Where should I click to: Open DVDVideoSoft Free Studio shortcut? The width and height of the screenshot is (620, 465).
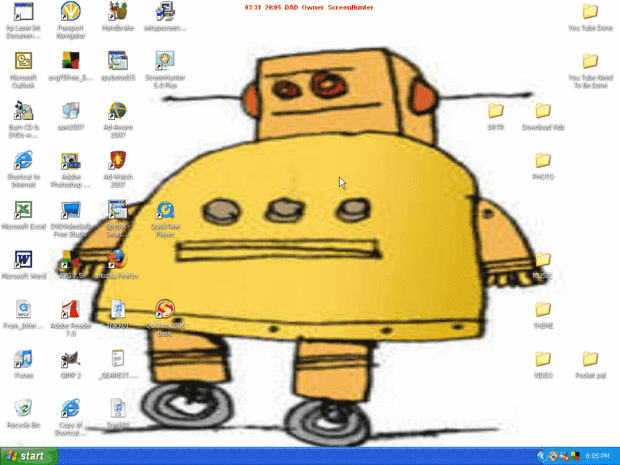pos(70,210)
